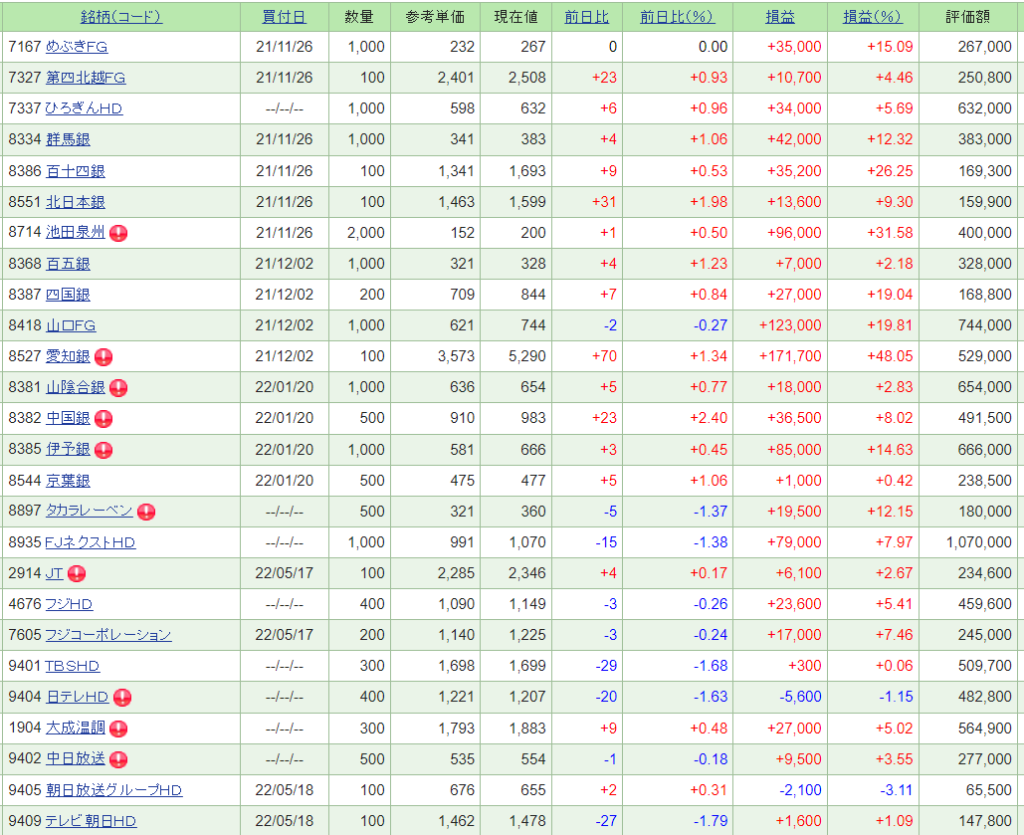This screenshot has height=835, width=1024.
Task: Open 京葉銀 stock link
Action: [68, 481]
